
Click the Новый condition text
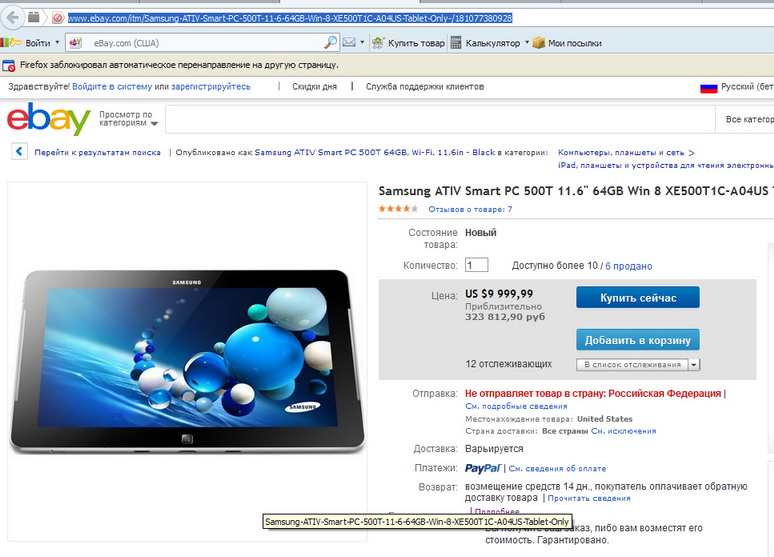481,233
